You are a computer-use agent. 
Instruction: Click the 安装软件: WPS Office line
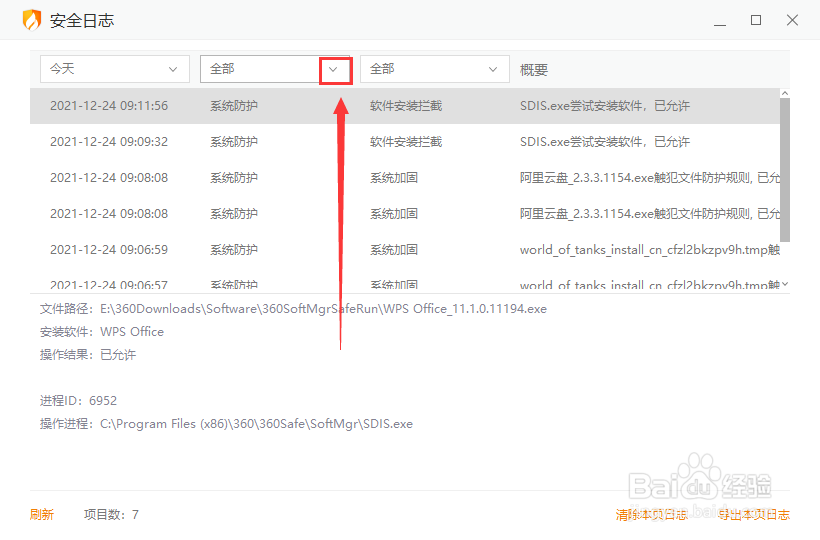pyautogui.click(x=102, y=332)
